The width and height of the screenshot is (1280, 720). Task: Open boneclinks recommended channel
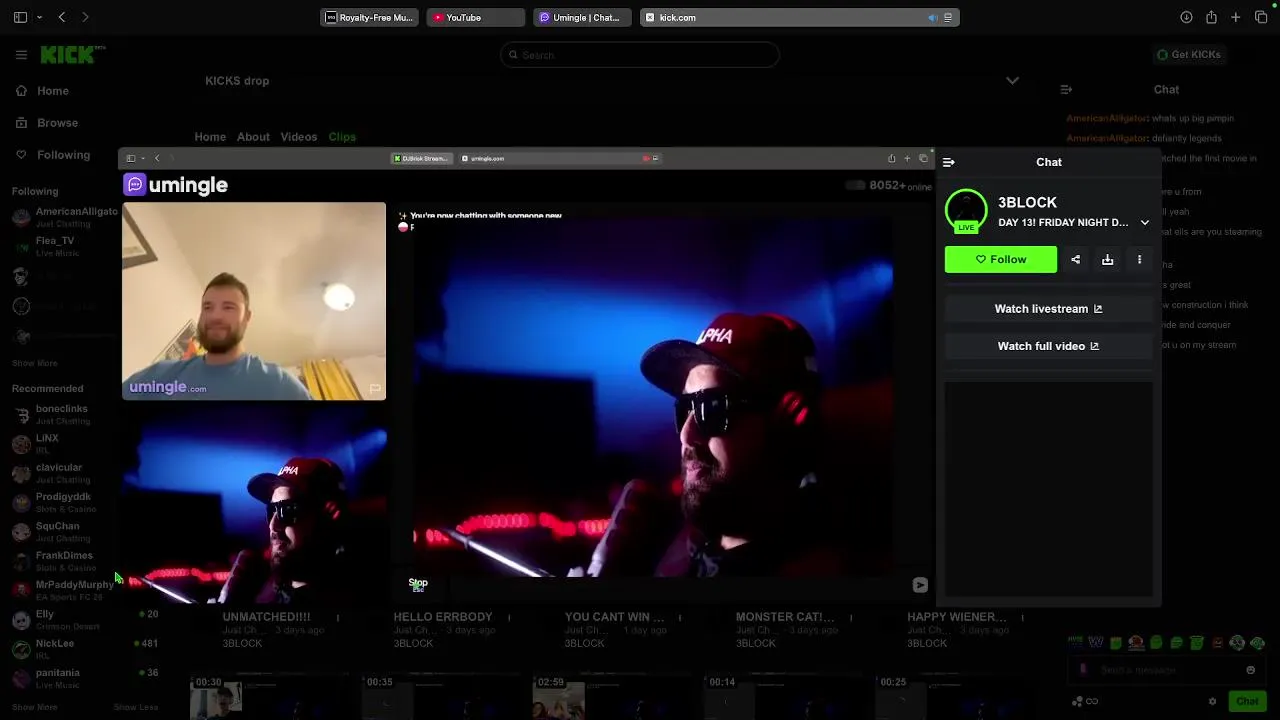(62, 414)
